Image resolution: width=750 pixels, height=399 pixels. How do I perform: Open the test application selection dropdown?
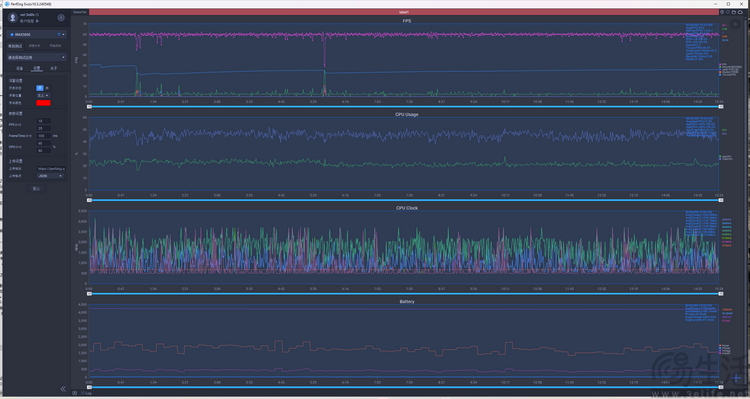[36, 57]
